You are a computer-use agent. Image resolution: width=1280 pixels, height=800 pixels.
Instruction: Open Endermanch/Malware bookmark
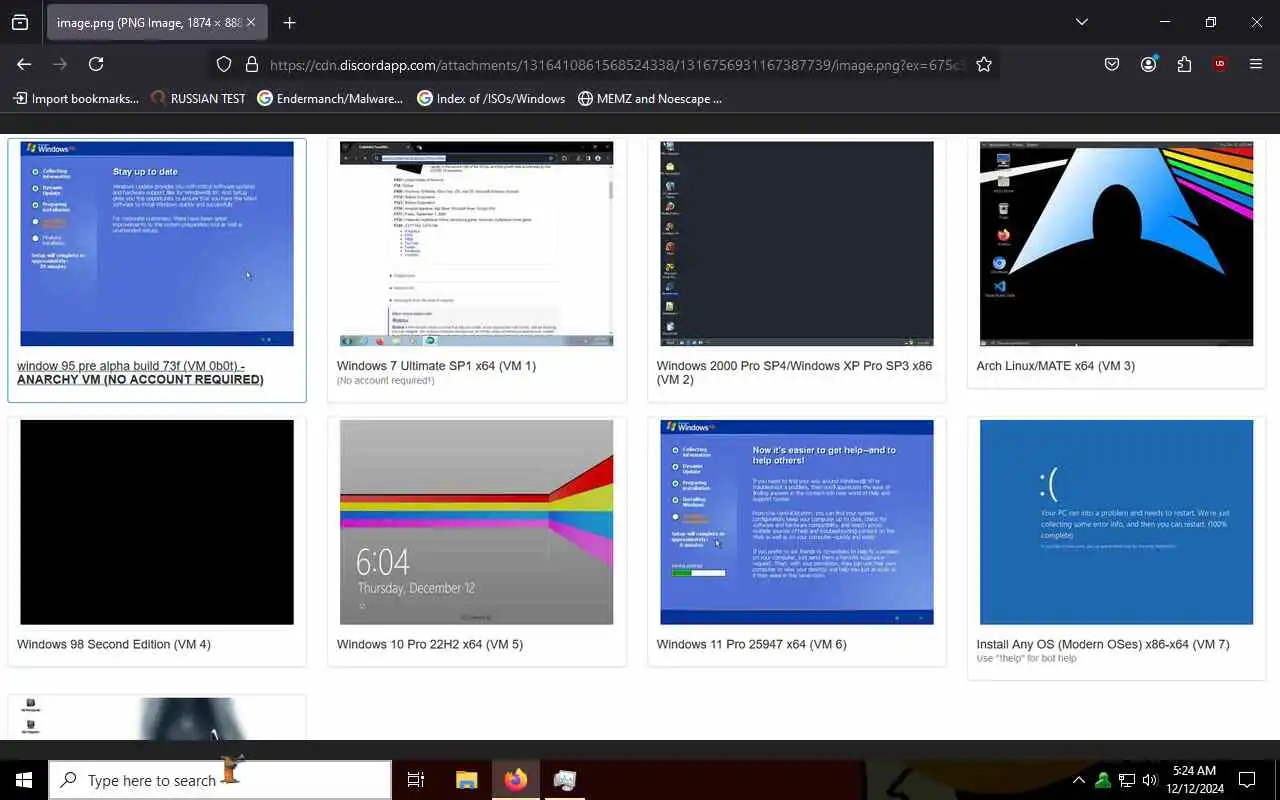coord(330,98)
